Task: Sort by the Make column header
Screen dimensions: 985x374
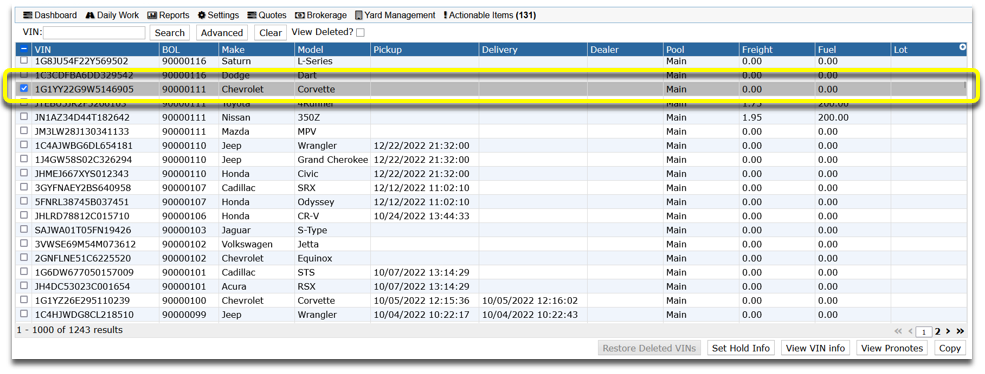Action: 256,50
